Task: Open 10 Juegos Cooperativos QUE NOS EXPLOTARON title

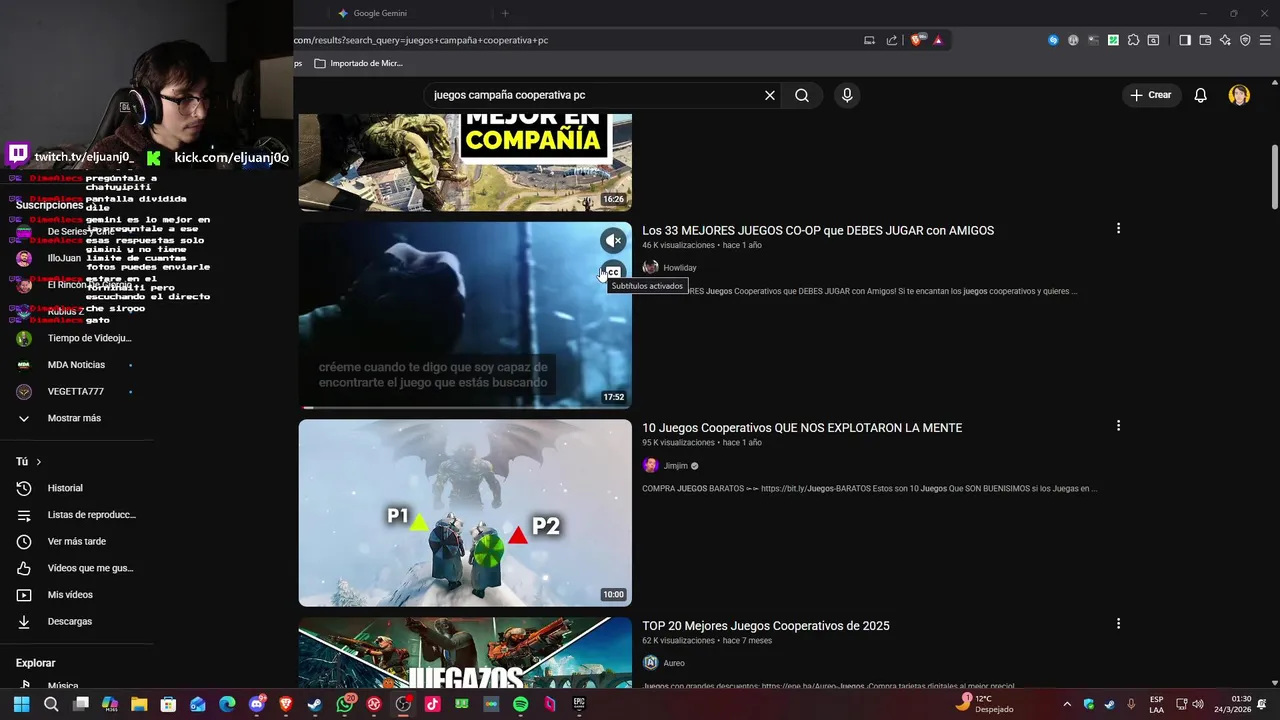Action: (802, 427)
